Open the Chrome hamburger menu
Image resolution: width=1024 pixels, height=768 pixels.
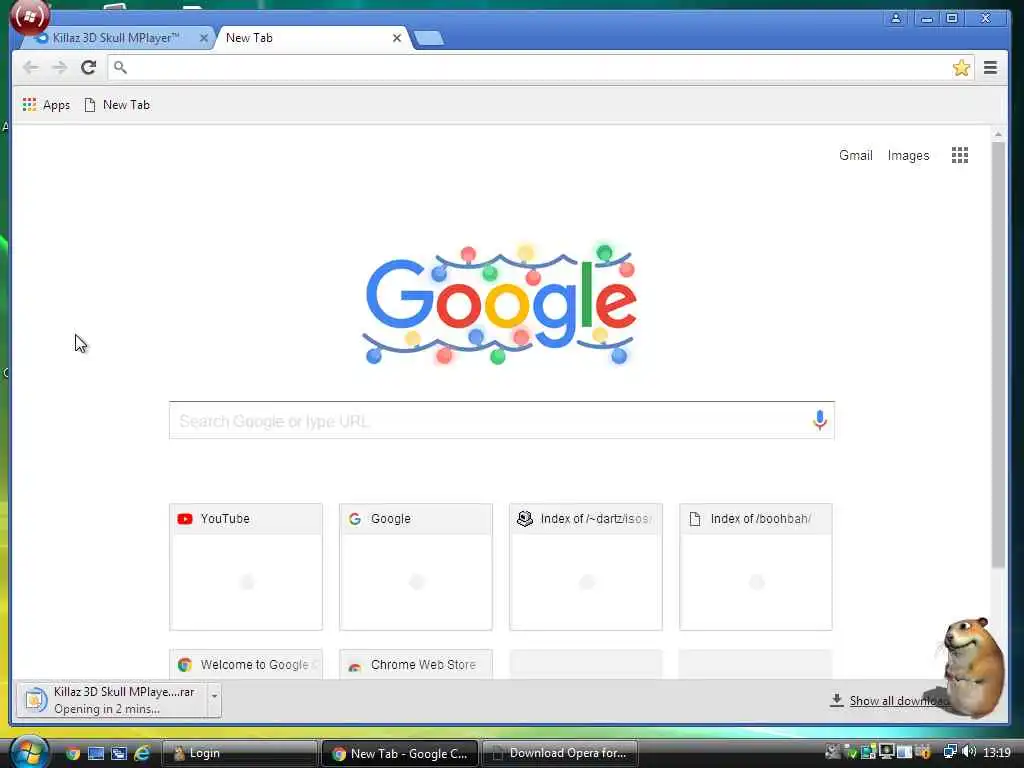990,67
